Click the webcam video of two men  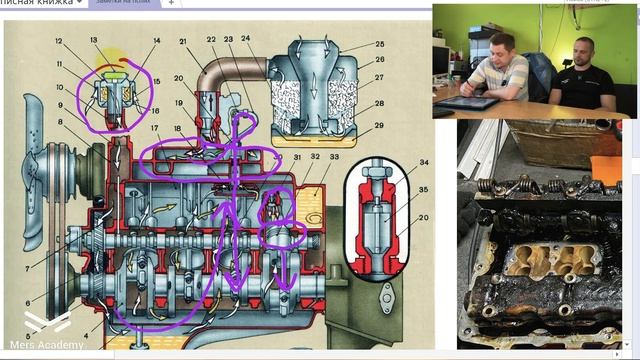tap(534, 61)
